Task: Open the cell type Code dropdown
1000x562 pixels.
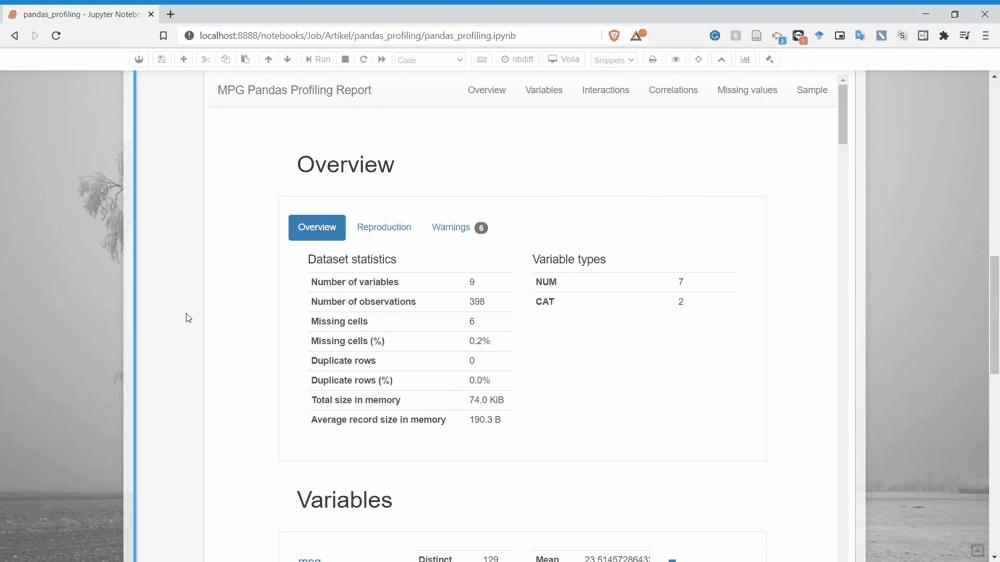Action: pos(430,60)
